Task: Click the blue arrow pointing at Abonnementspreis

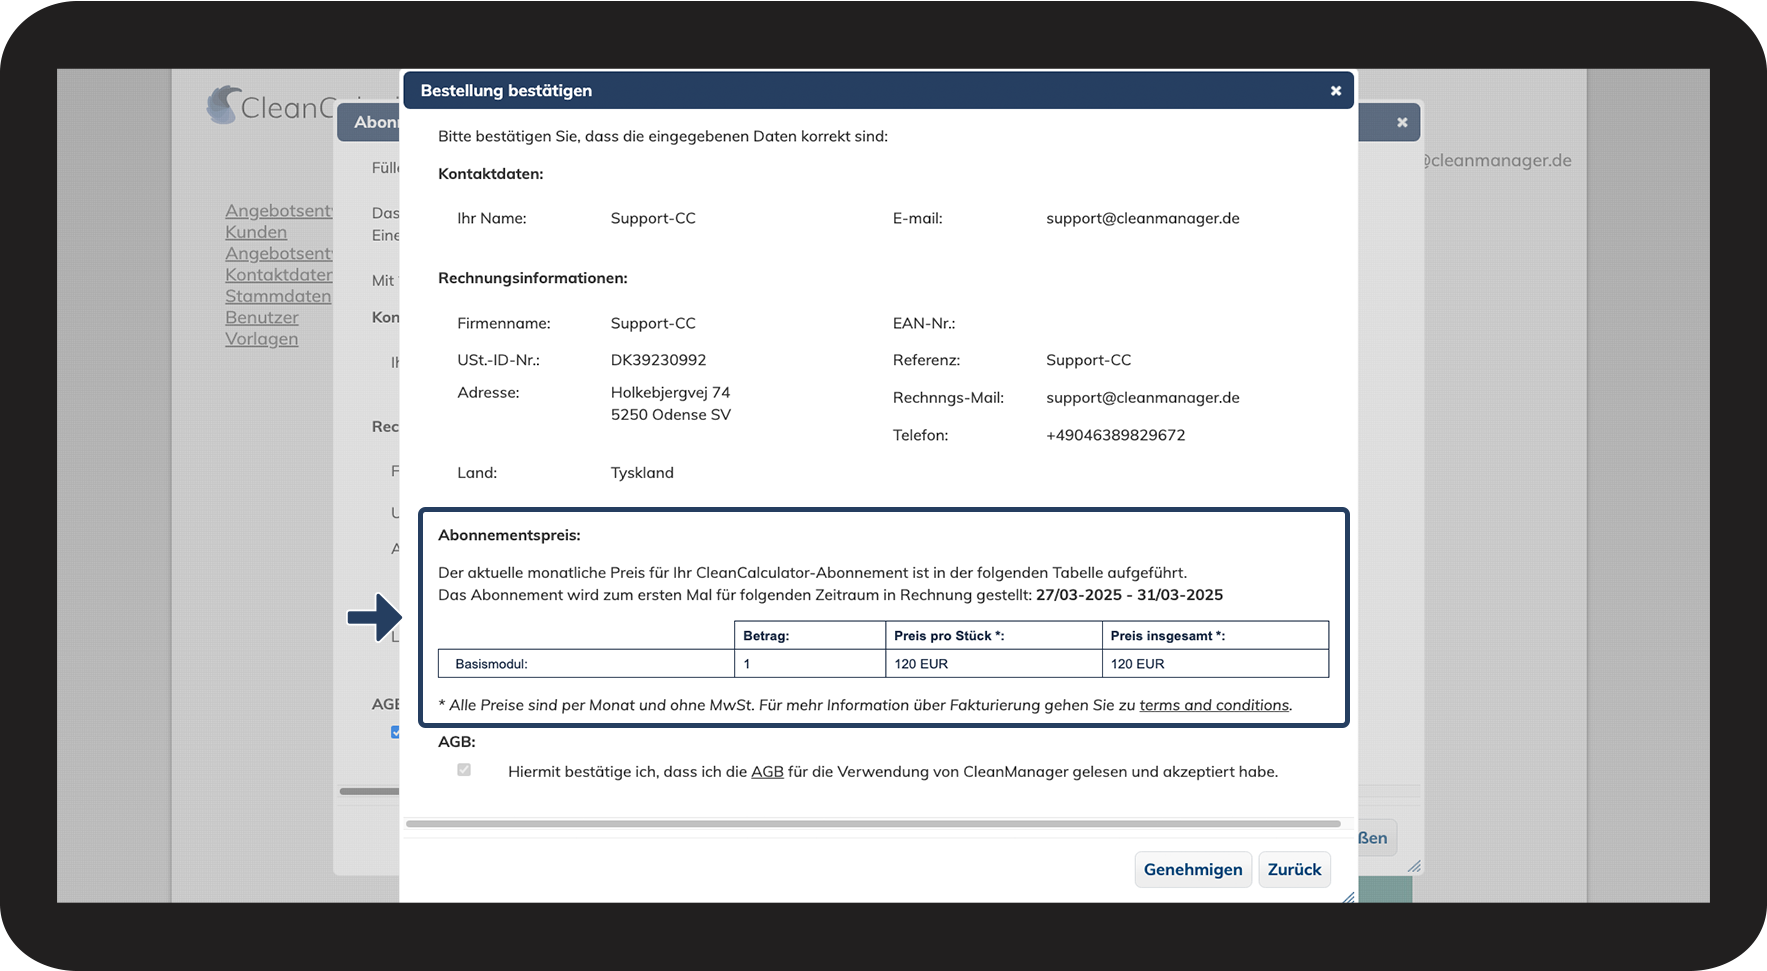Action: tap(374, 617)
